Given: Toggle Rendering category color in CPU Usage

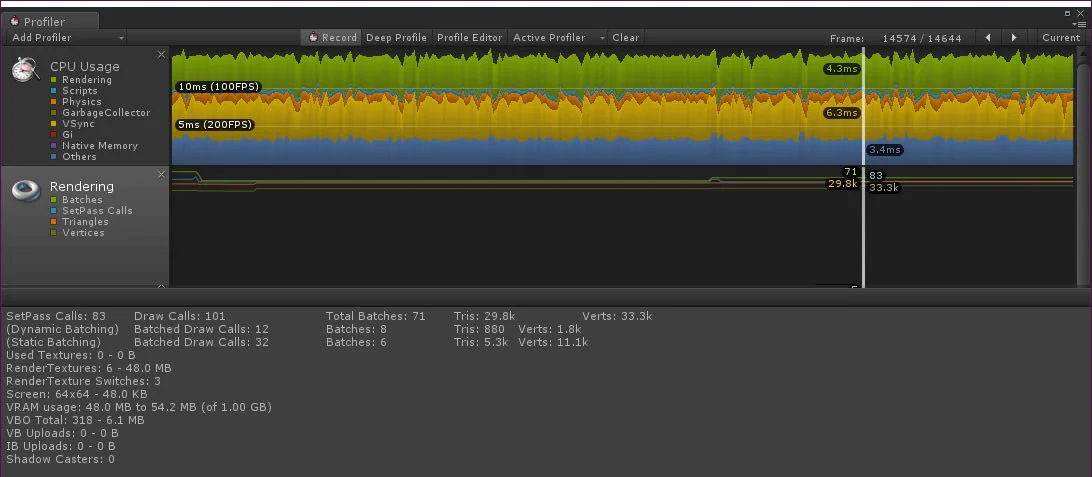Looking at the screenshot, I should pos(54,80).
